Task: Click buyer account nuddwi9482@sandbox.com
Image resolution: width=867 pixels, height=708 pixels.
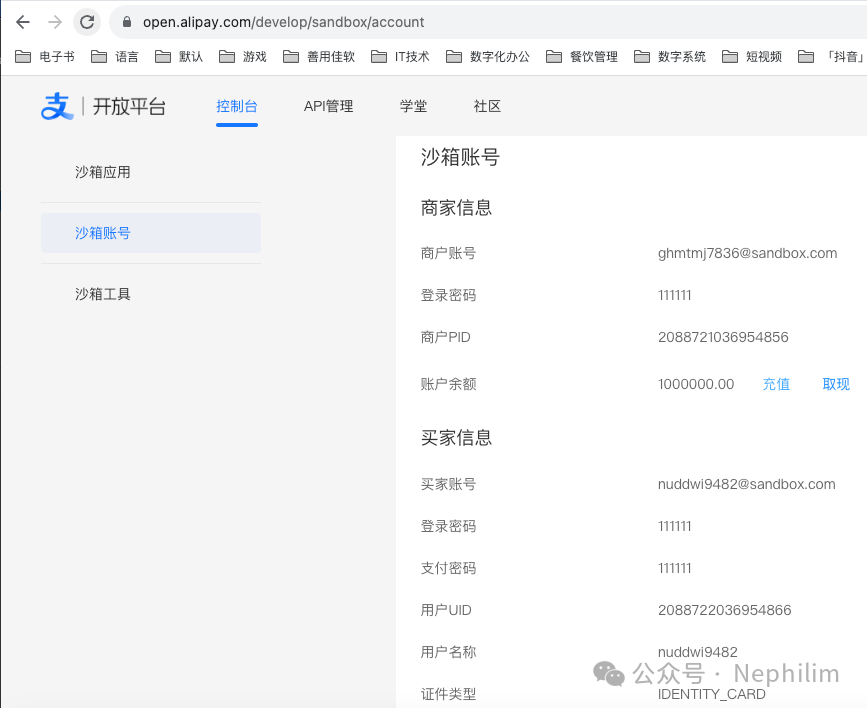Action: click(x=746, y=484)
